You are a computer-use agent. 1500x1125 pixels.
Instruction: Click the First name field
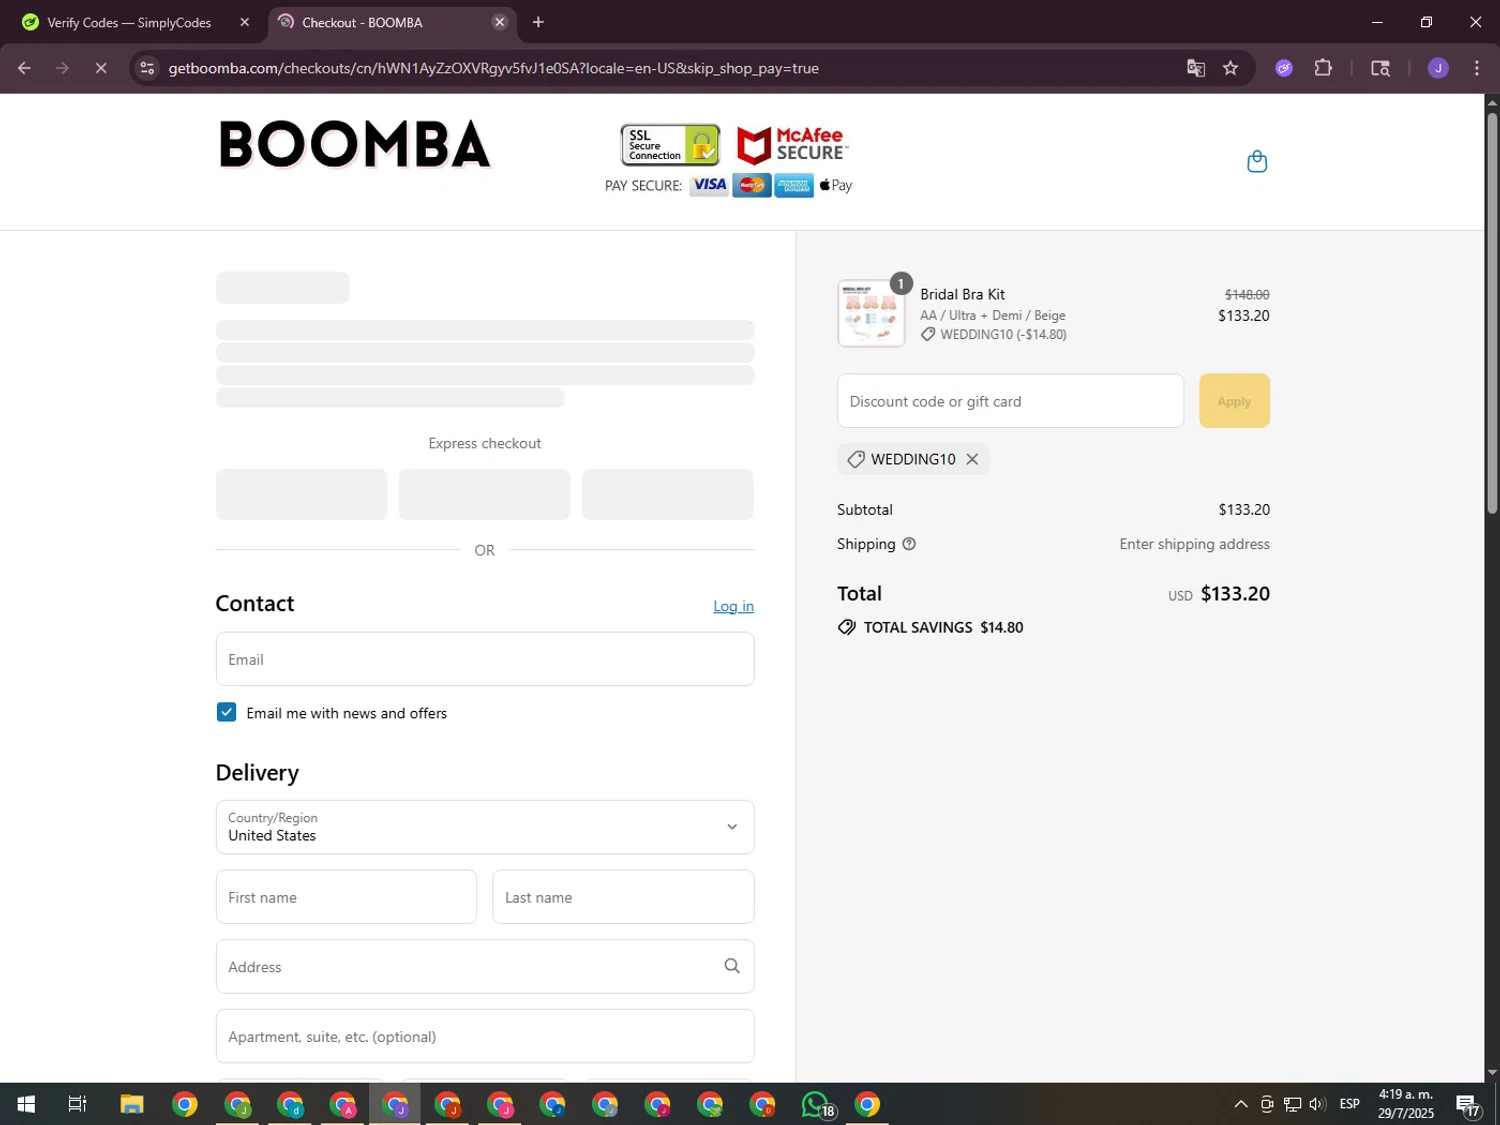click(x=346, y=897)
